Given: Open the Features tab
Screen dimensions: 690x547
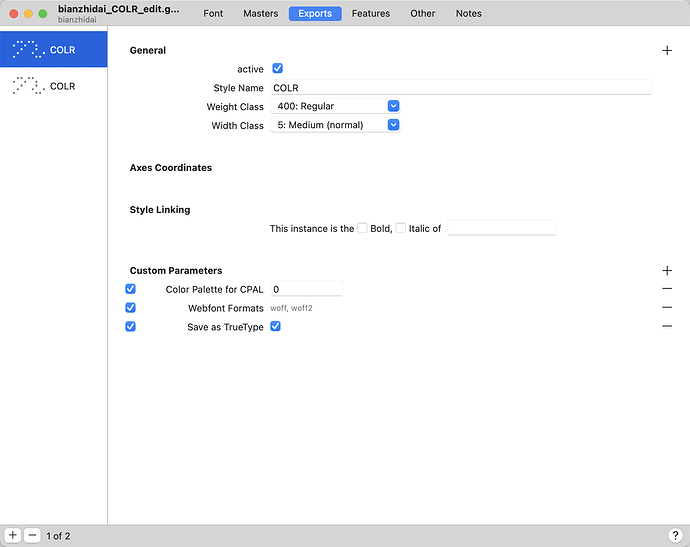Looking at the screenshot, I should 370,14.
